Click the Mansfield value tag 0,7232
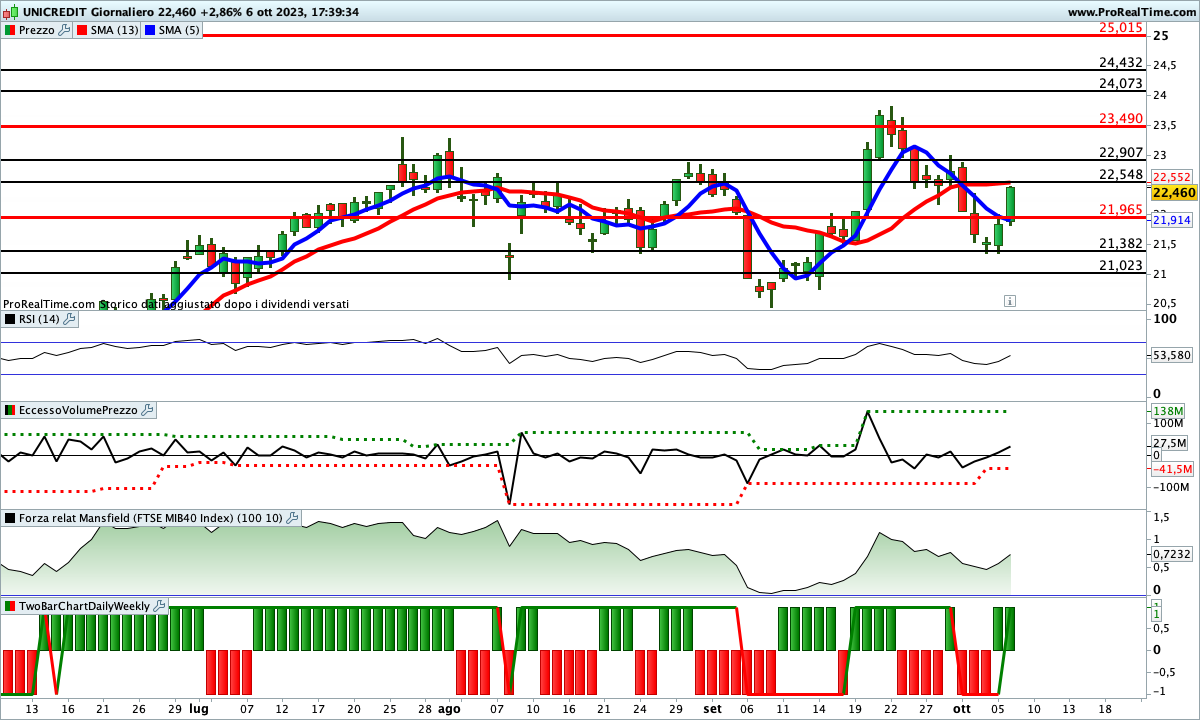Image resolution: width=1200 pixels, height=720 pixels. pyautogui.click(x=1174, y=553)
